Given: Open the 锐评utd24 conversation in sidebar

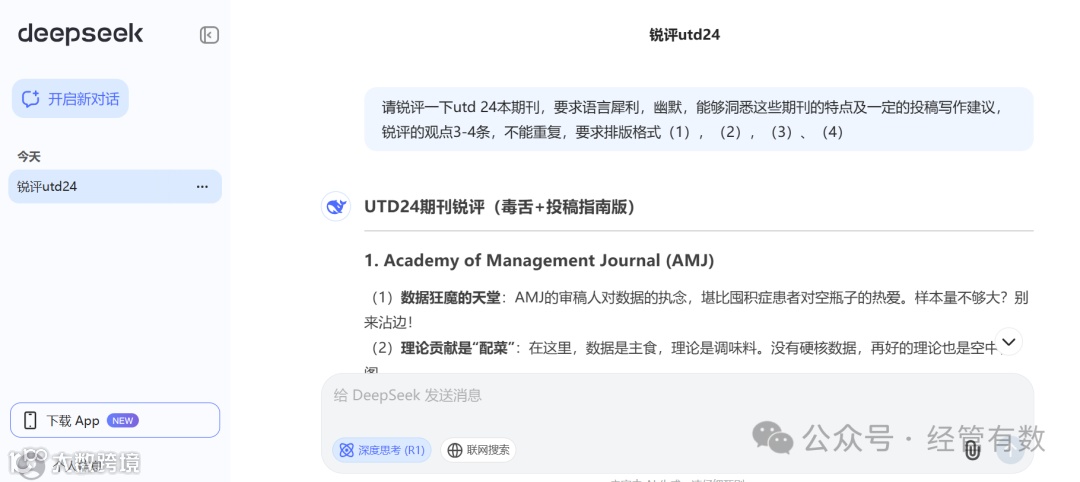Looking at the screenshot, I should click(114, 187).
